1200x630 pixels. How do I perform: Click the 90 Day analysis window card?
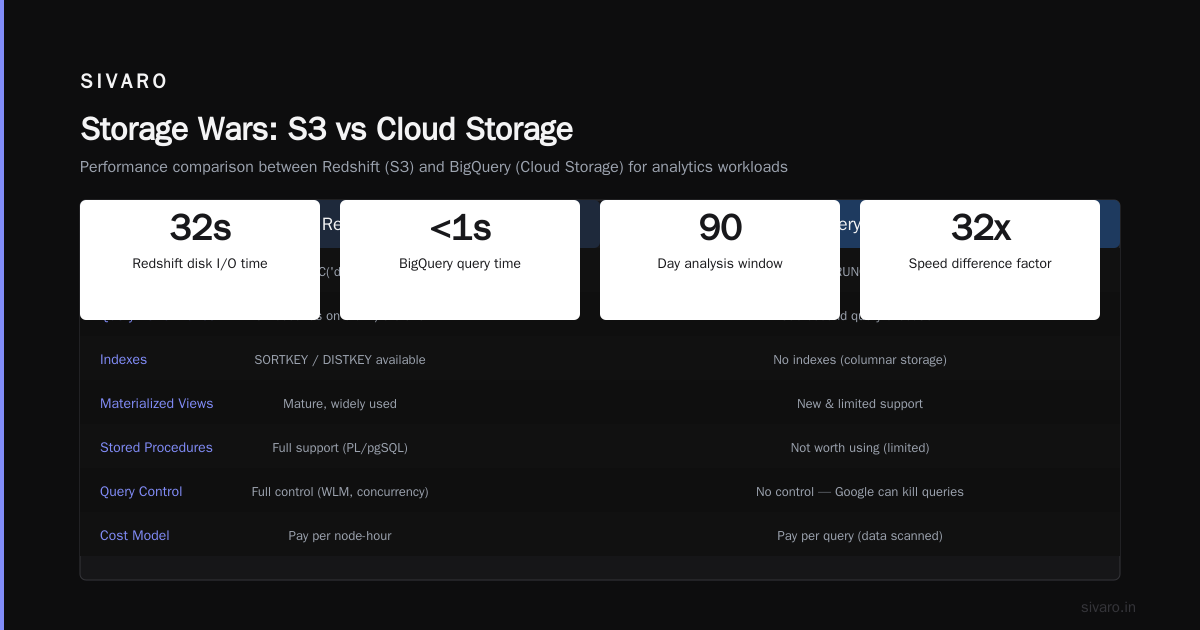click(x=720, y=260)
